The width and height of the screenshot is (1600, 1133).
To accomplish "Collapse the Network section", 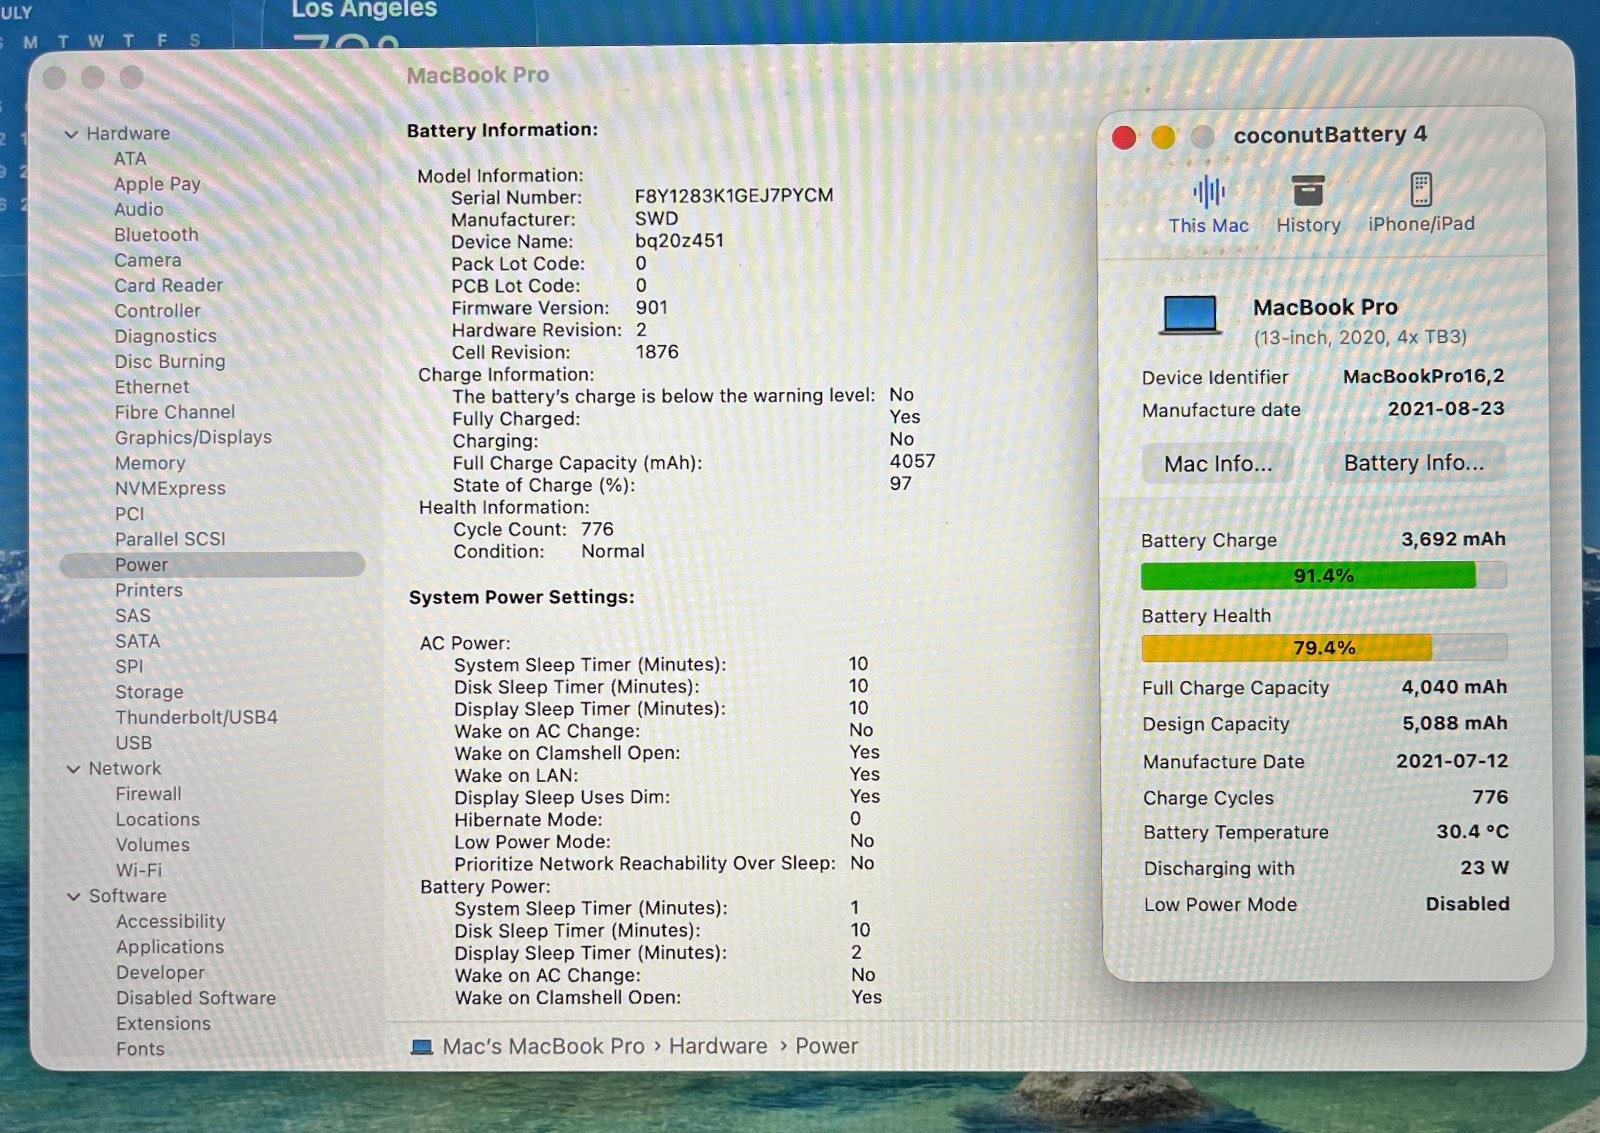I will [73, 769].
